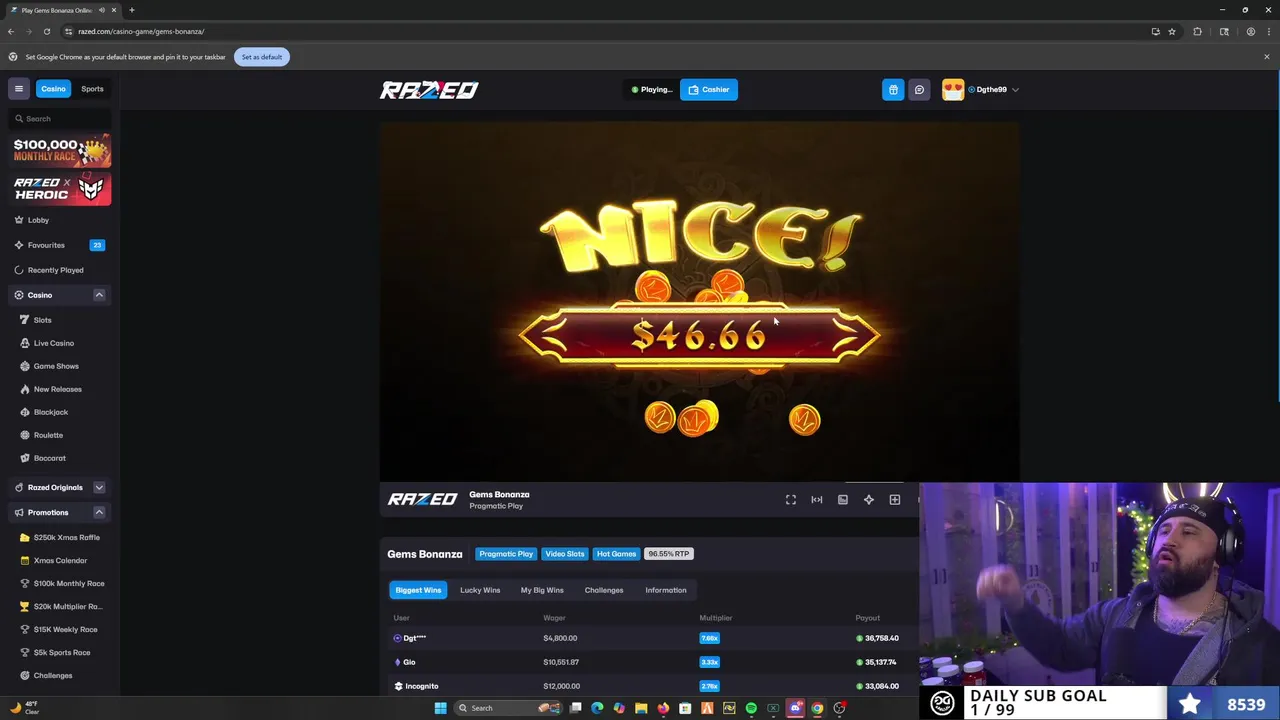Switch to the Sports section toggle

(x=92, y=89)
